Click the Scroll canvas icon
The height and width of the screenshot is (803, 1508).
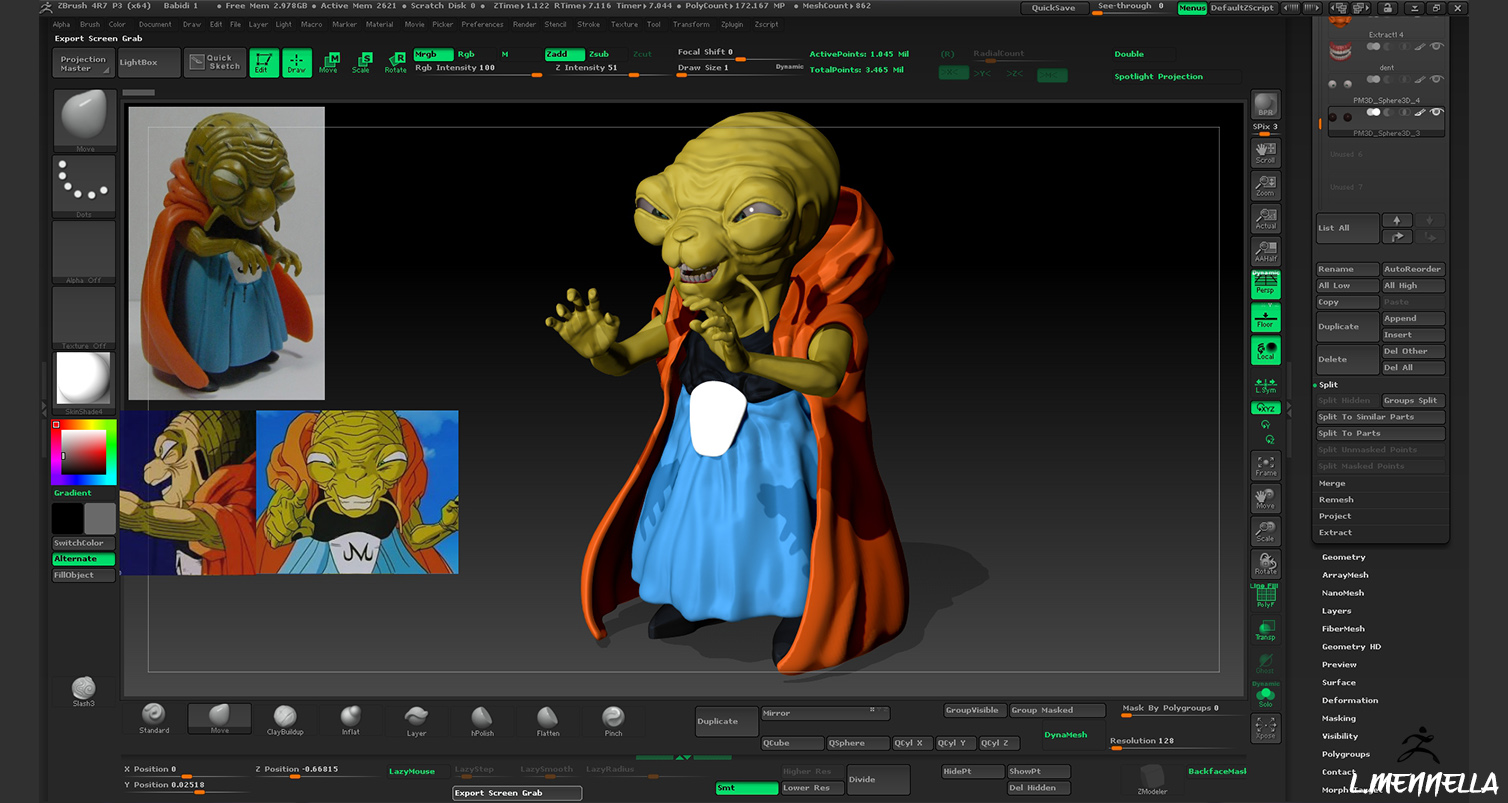(x=1266, y=153)
